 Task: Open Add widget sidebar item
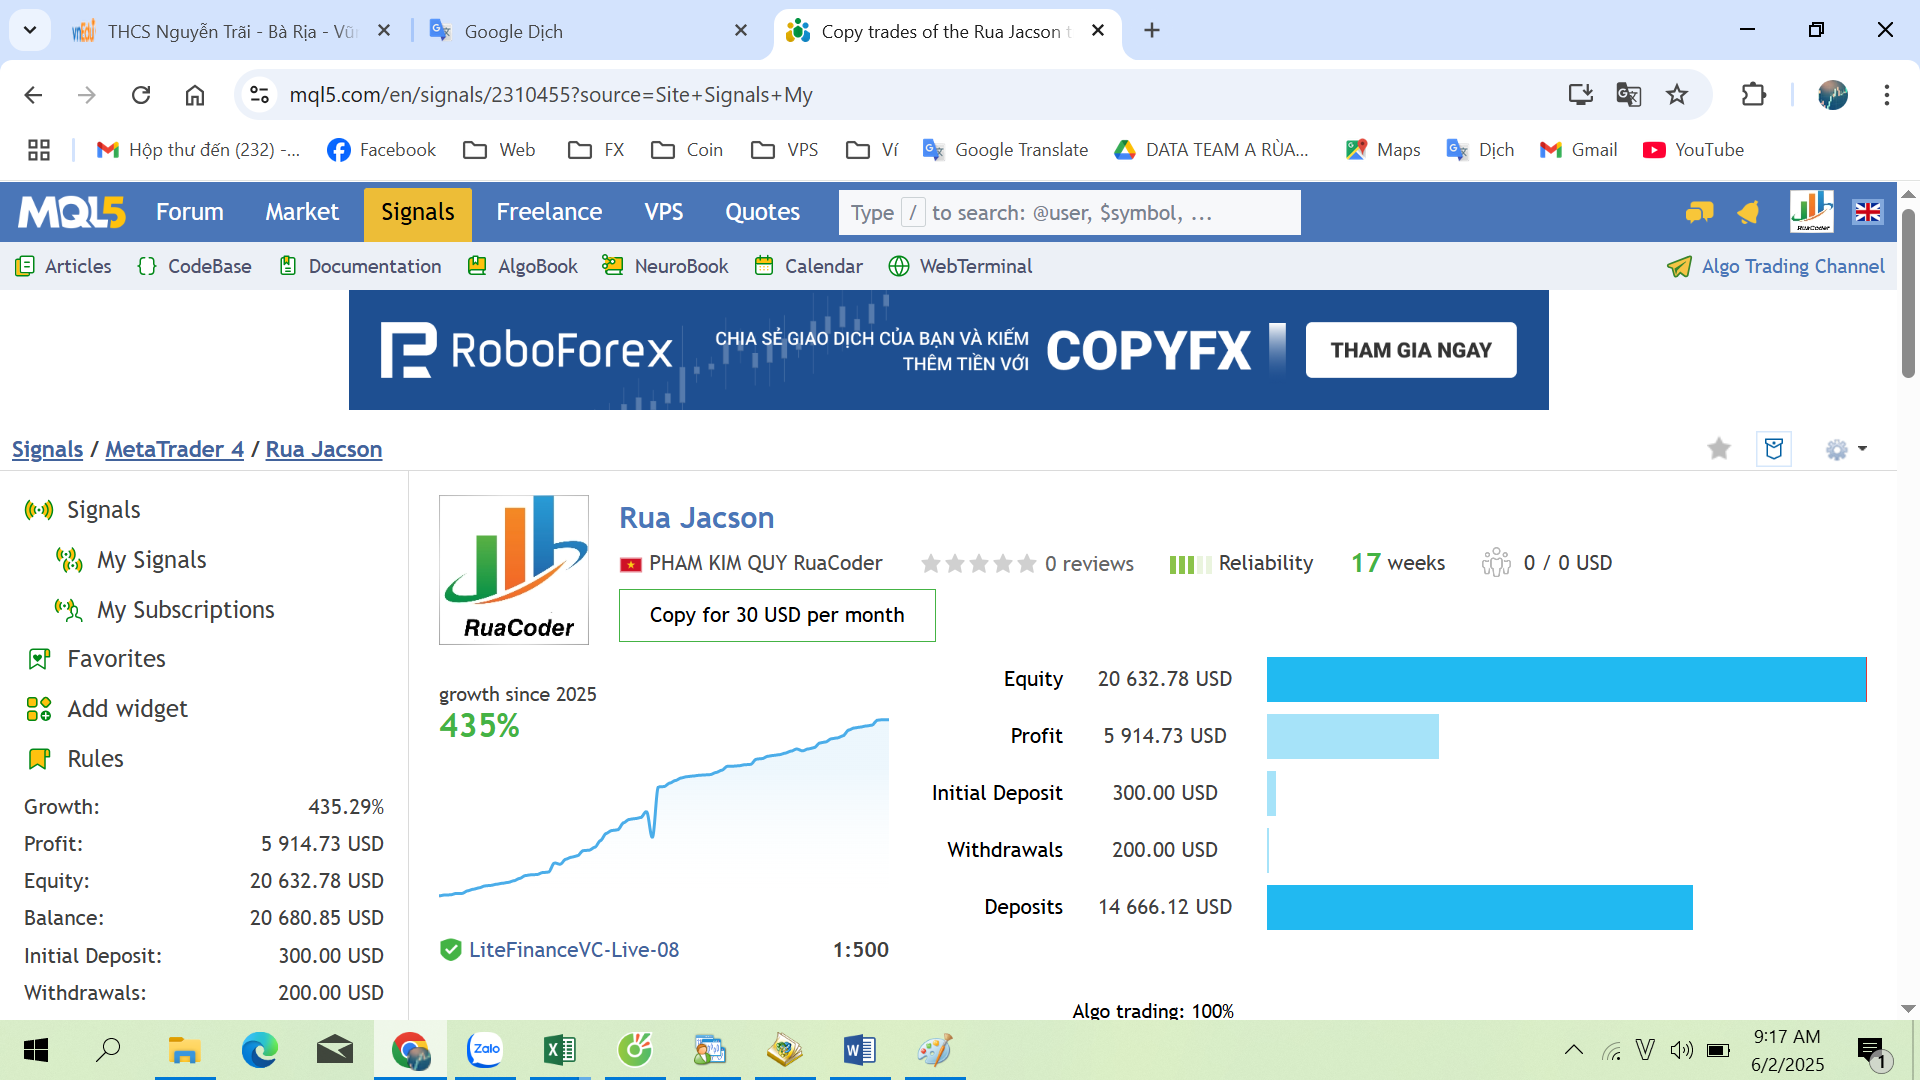click(107, 709)
